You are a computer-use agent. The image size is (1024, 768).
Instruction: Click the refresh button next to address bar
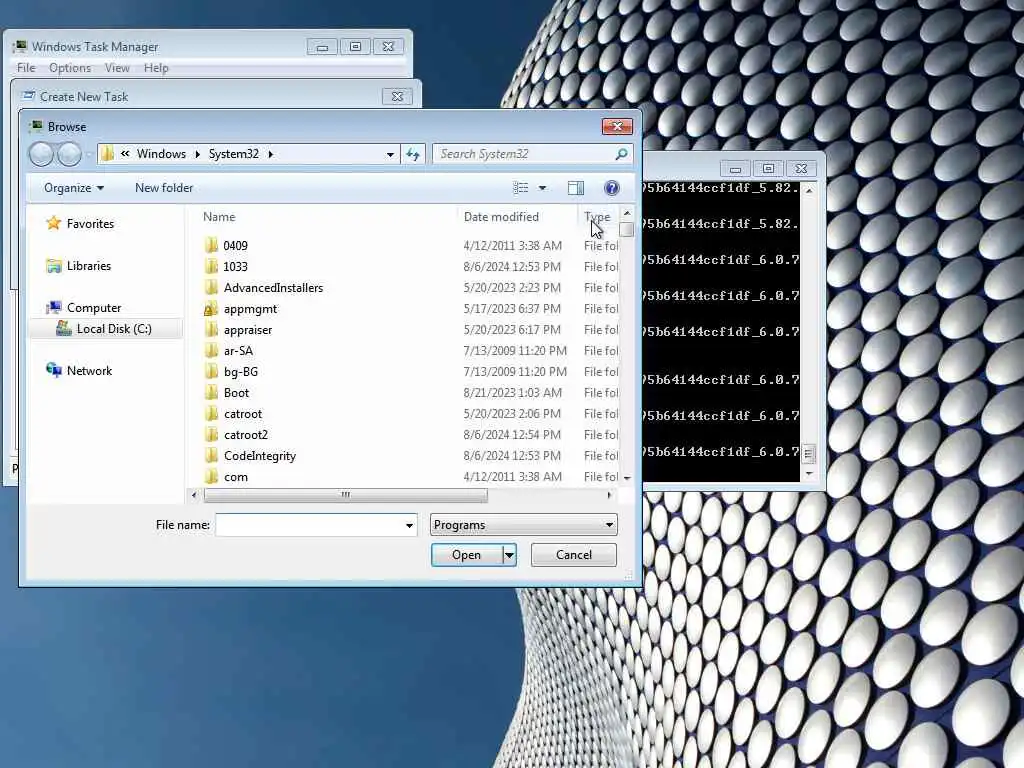pos(413,154)
